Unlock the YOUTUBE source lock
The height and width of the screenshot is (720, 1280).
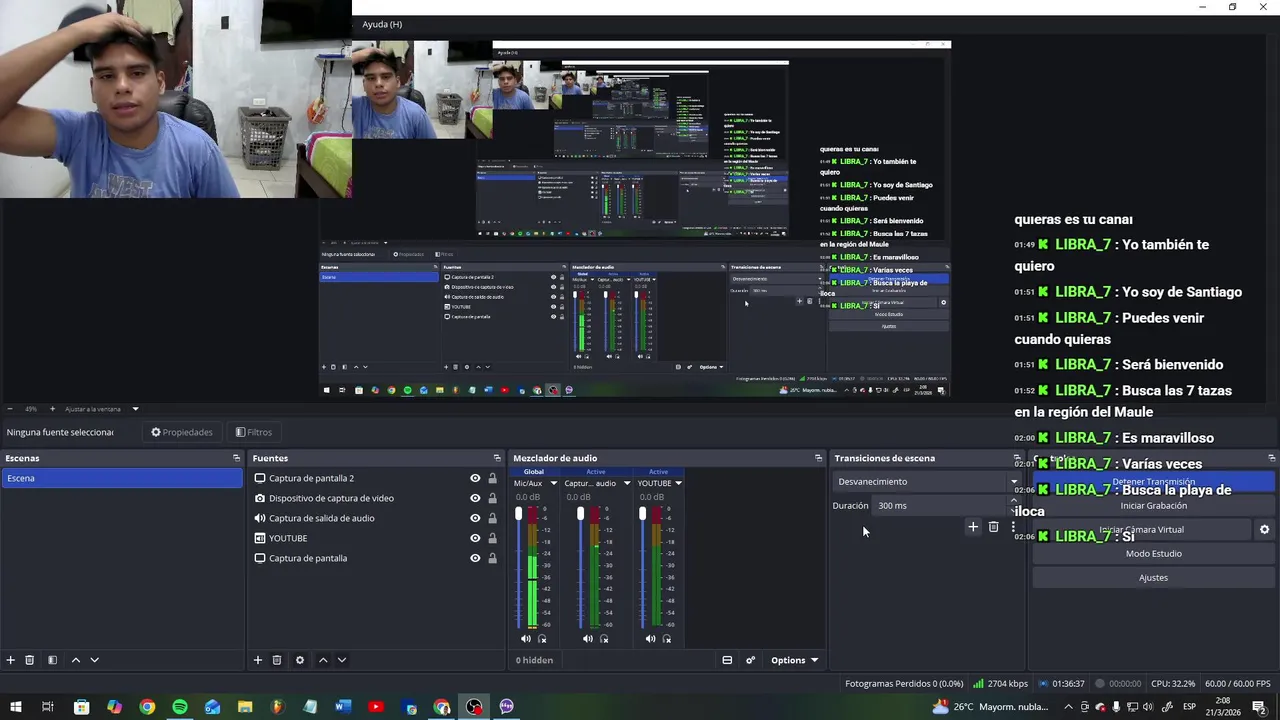[x=492, y=538]
